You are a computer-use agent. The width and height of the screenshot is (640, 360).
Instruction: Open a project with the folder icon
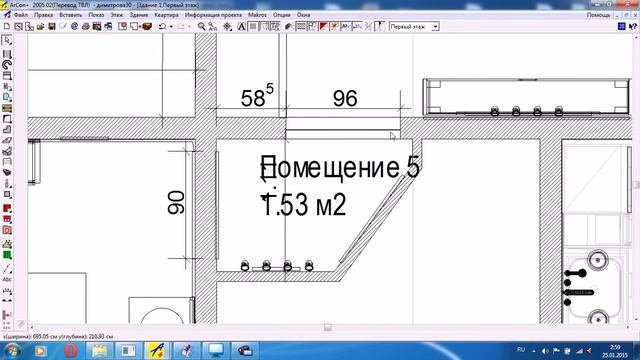[x=40, y=27]
